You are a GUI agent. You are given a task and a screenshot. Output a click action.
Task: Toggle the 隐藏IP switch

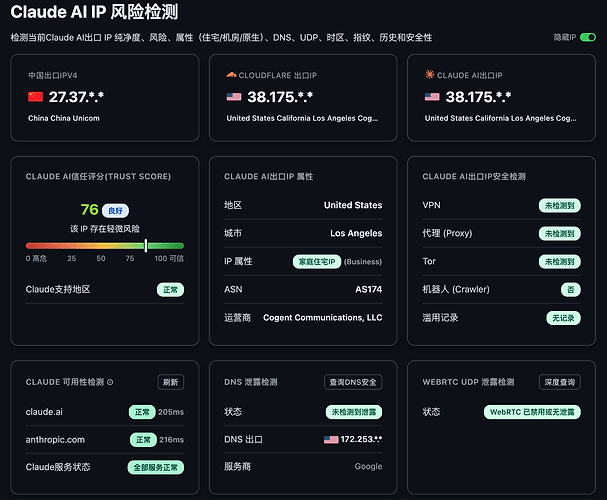point(588,37)
